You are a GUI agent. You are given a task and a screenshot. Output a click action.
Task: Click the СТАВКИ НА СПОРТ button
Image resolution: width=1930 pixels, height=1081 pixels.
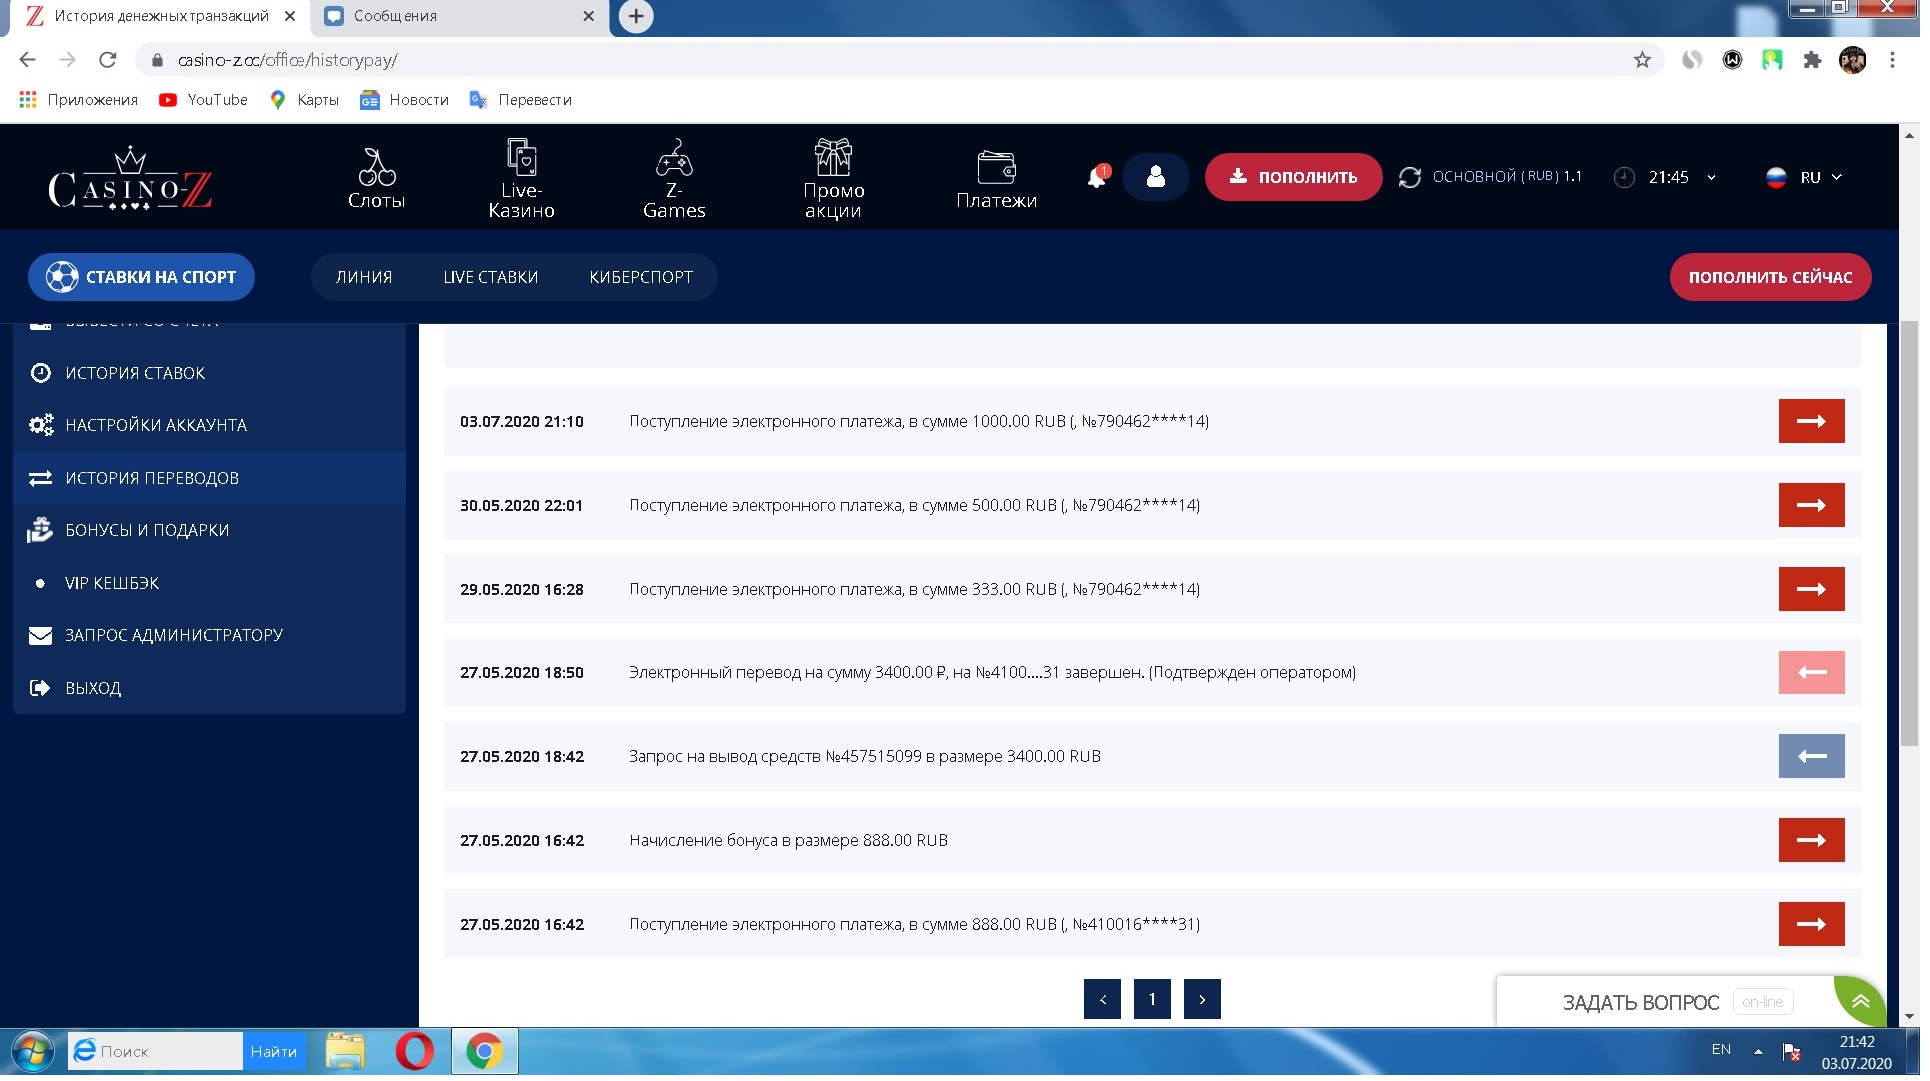142,279
